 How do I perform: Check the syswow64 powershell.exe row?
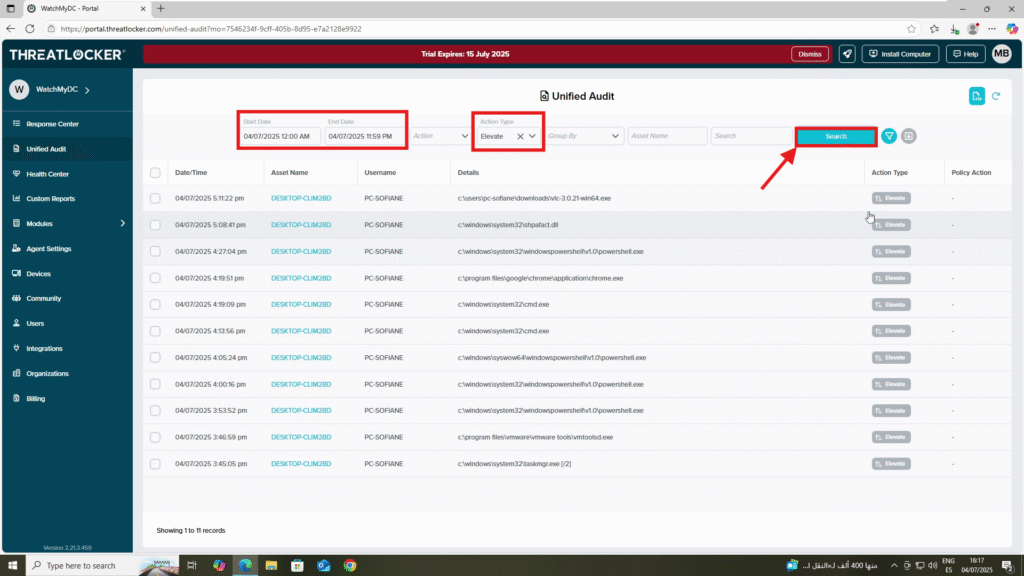pyautogui.click(x=155, y=358)
